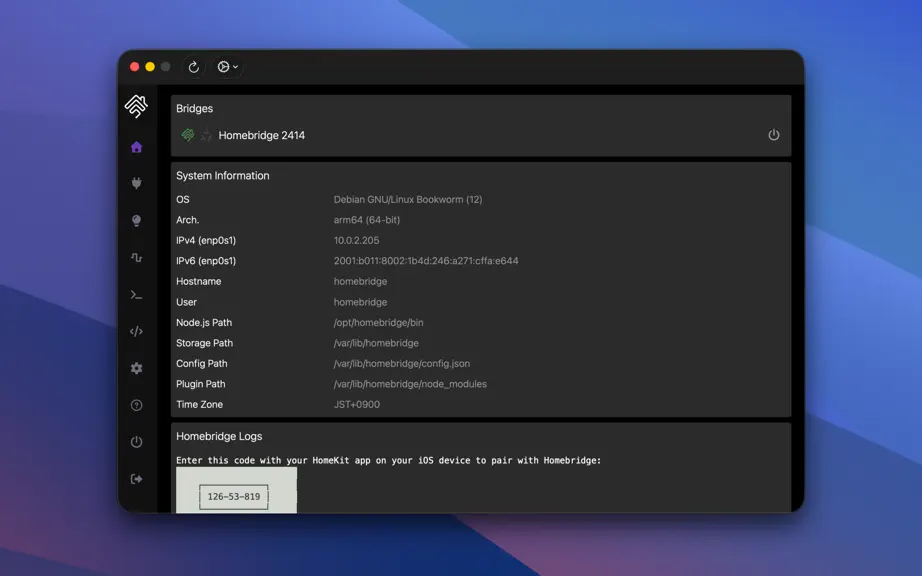This screenshot has width=922, height=576.
Task: Click the power icon for Homebridge 2414
Action: (x=774, y=135)
